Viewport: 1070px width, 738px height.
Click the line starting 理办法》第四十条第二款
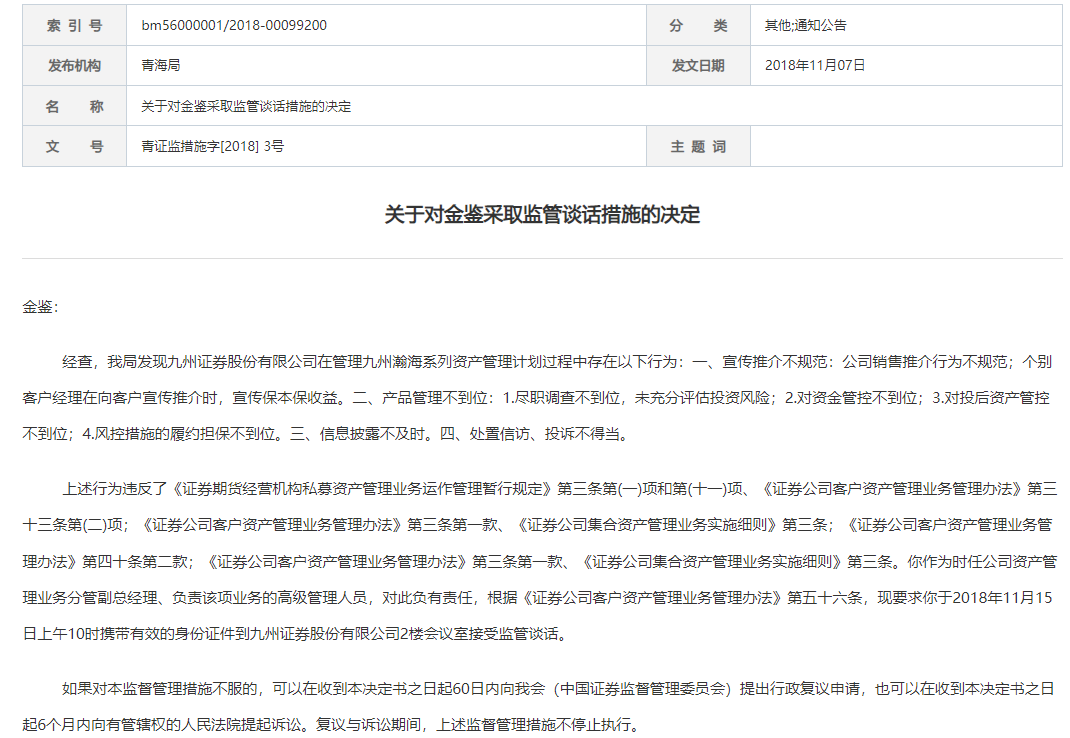coord(540,562)
